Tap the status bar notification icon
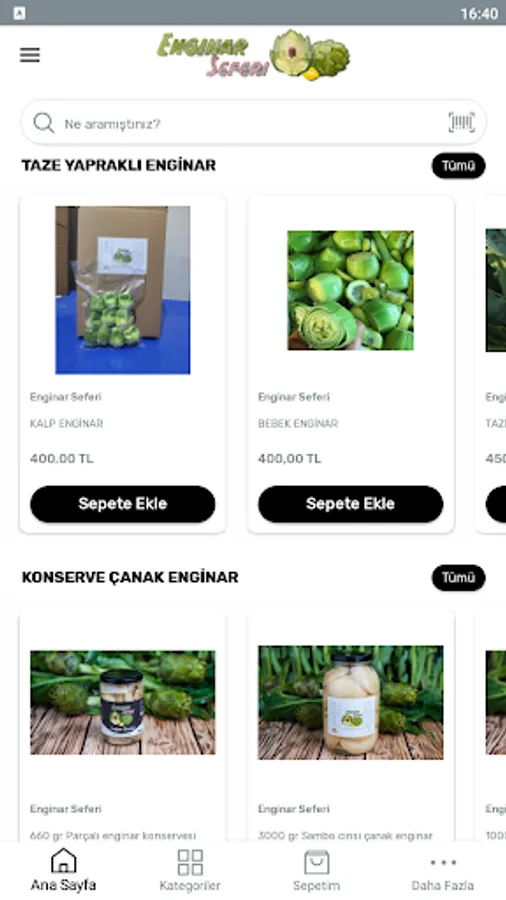This screenshot has height=900, width=506. click(19, 13)
